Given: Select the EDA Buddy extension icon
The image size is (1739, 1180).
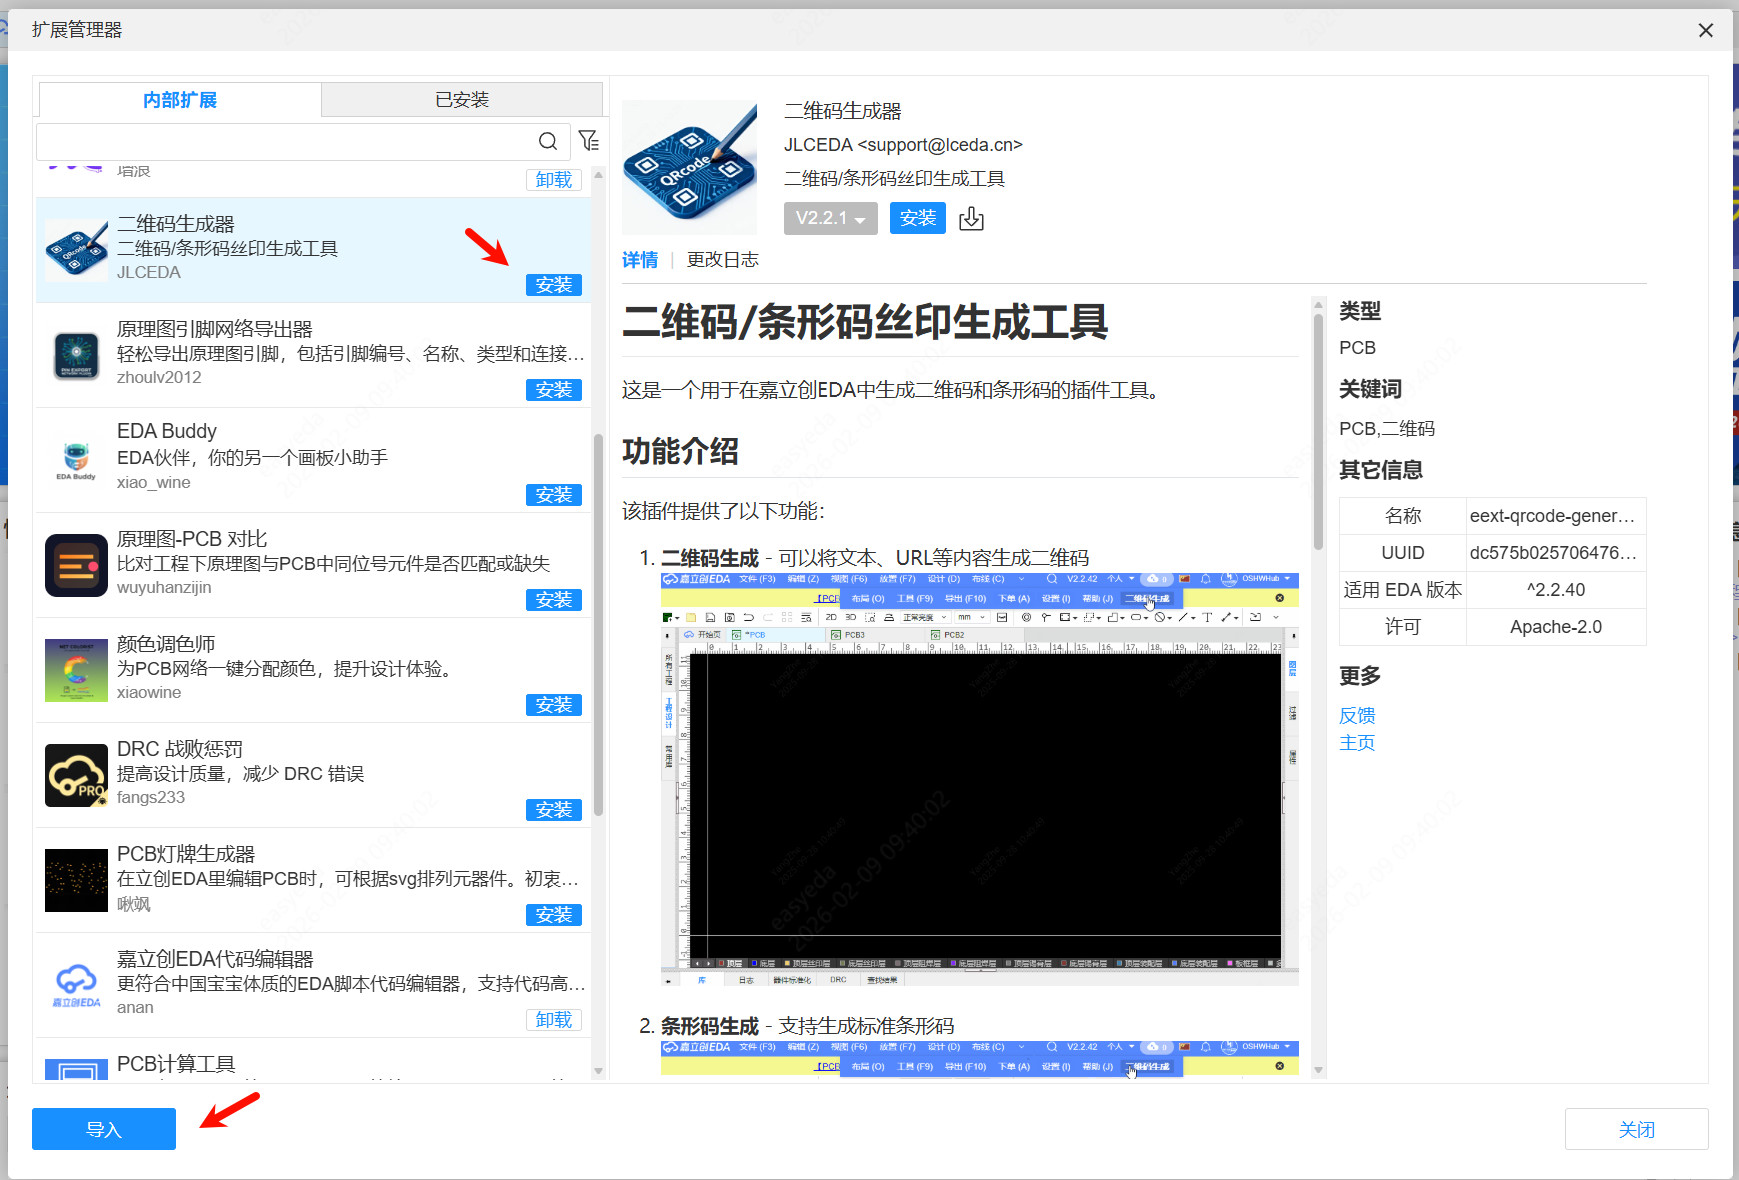Looking at the screenshot, I should (x=76, y=460).
